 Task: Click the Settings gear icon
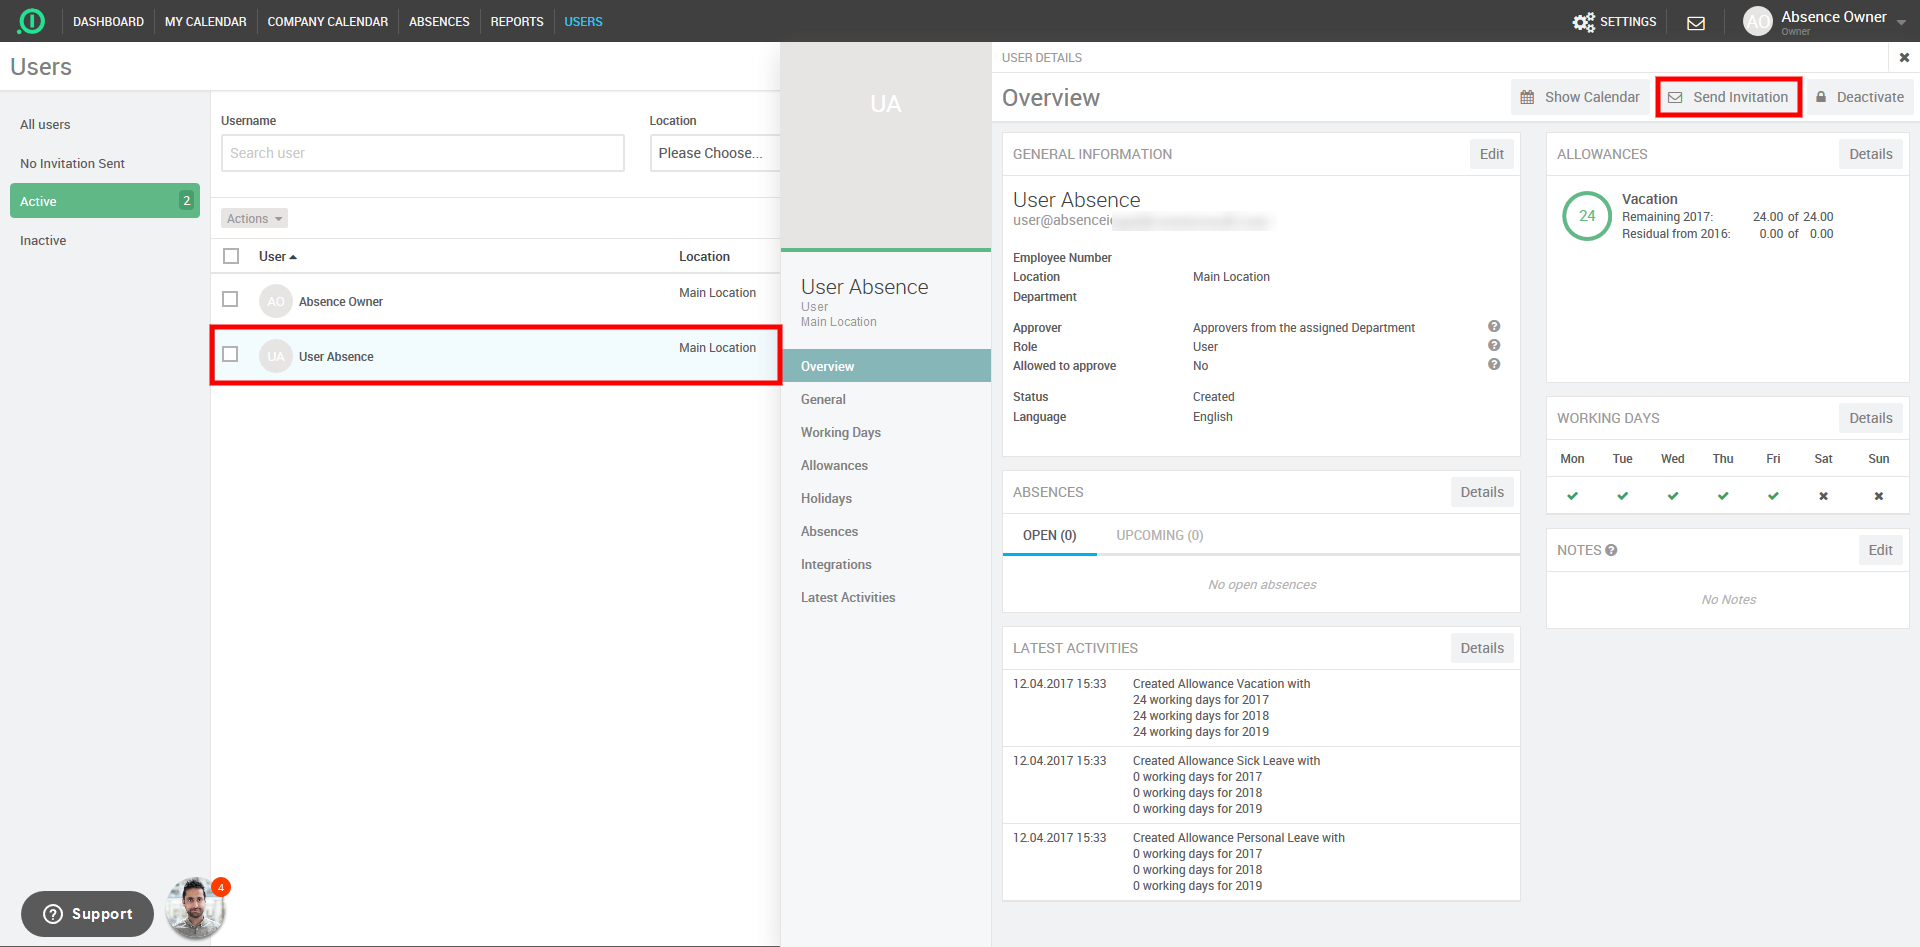pos(1583,22)
